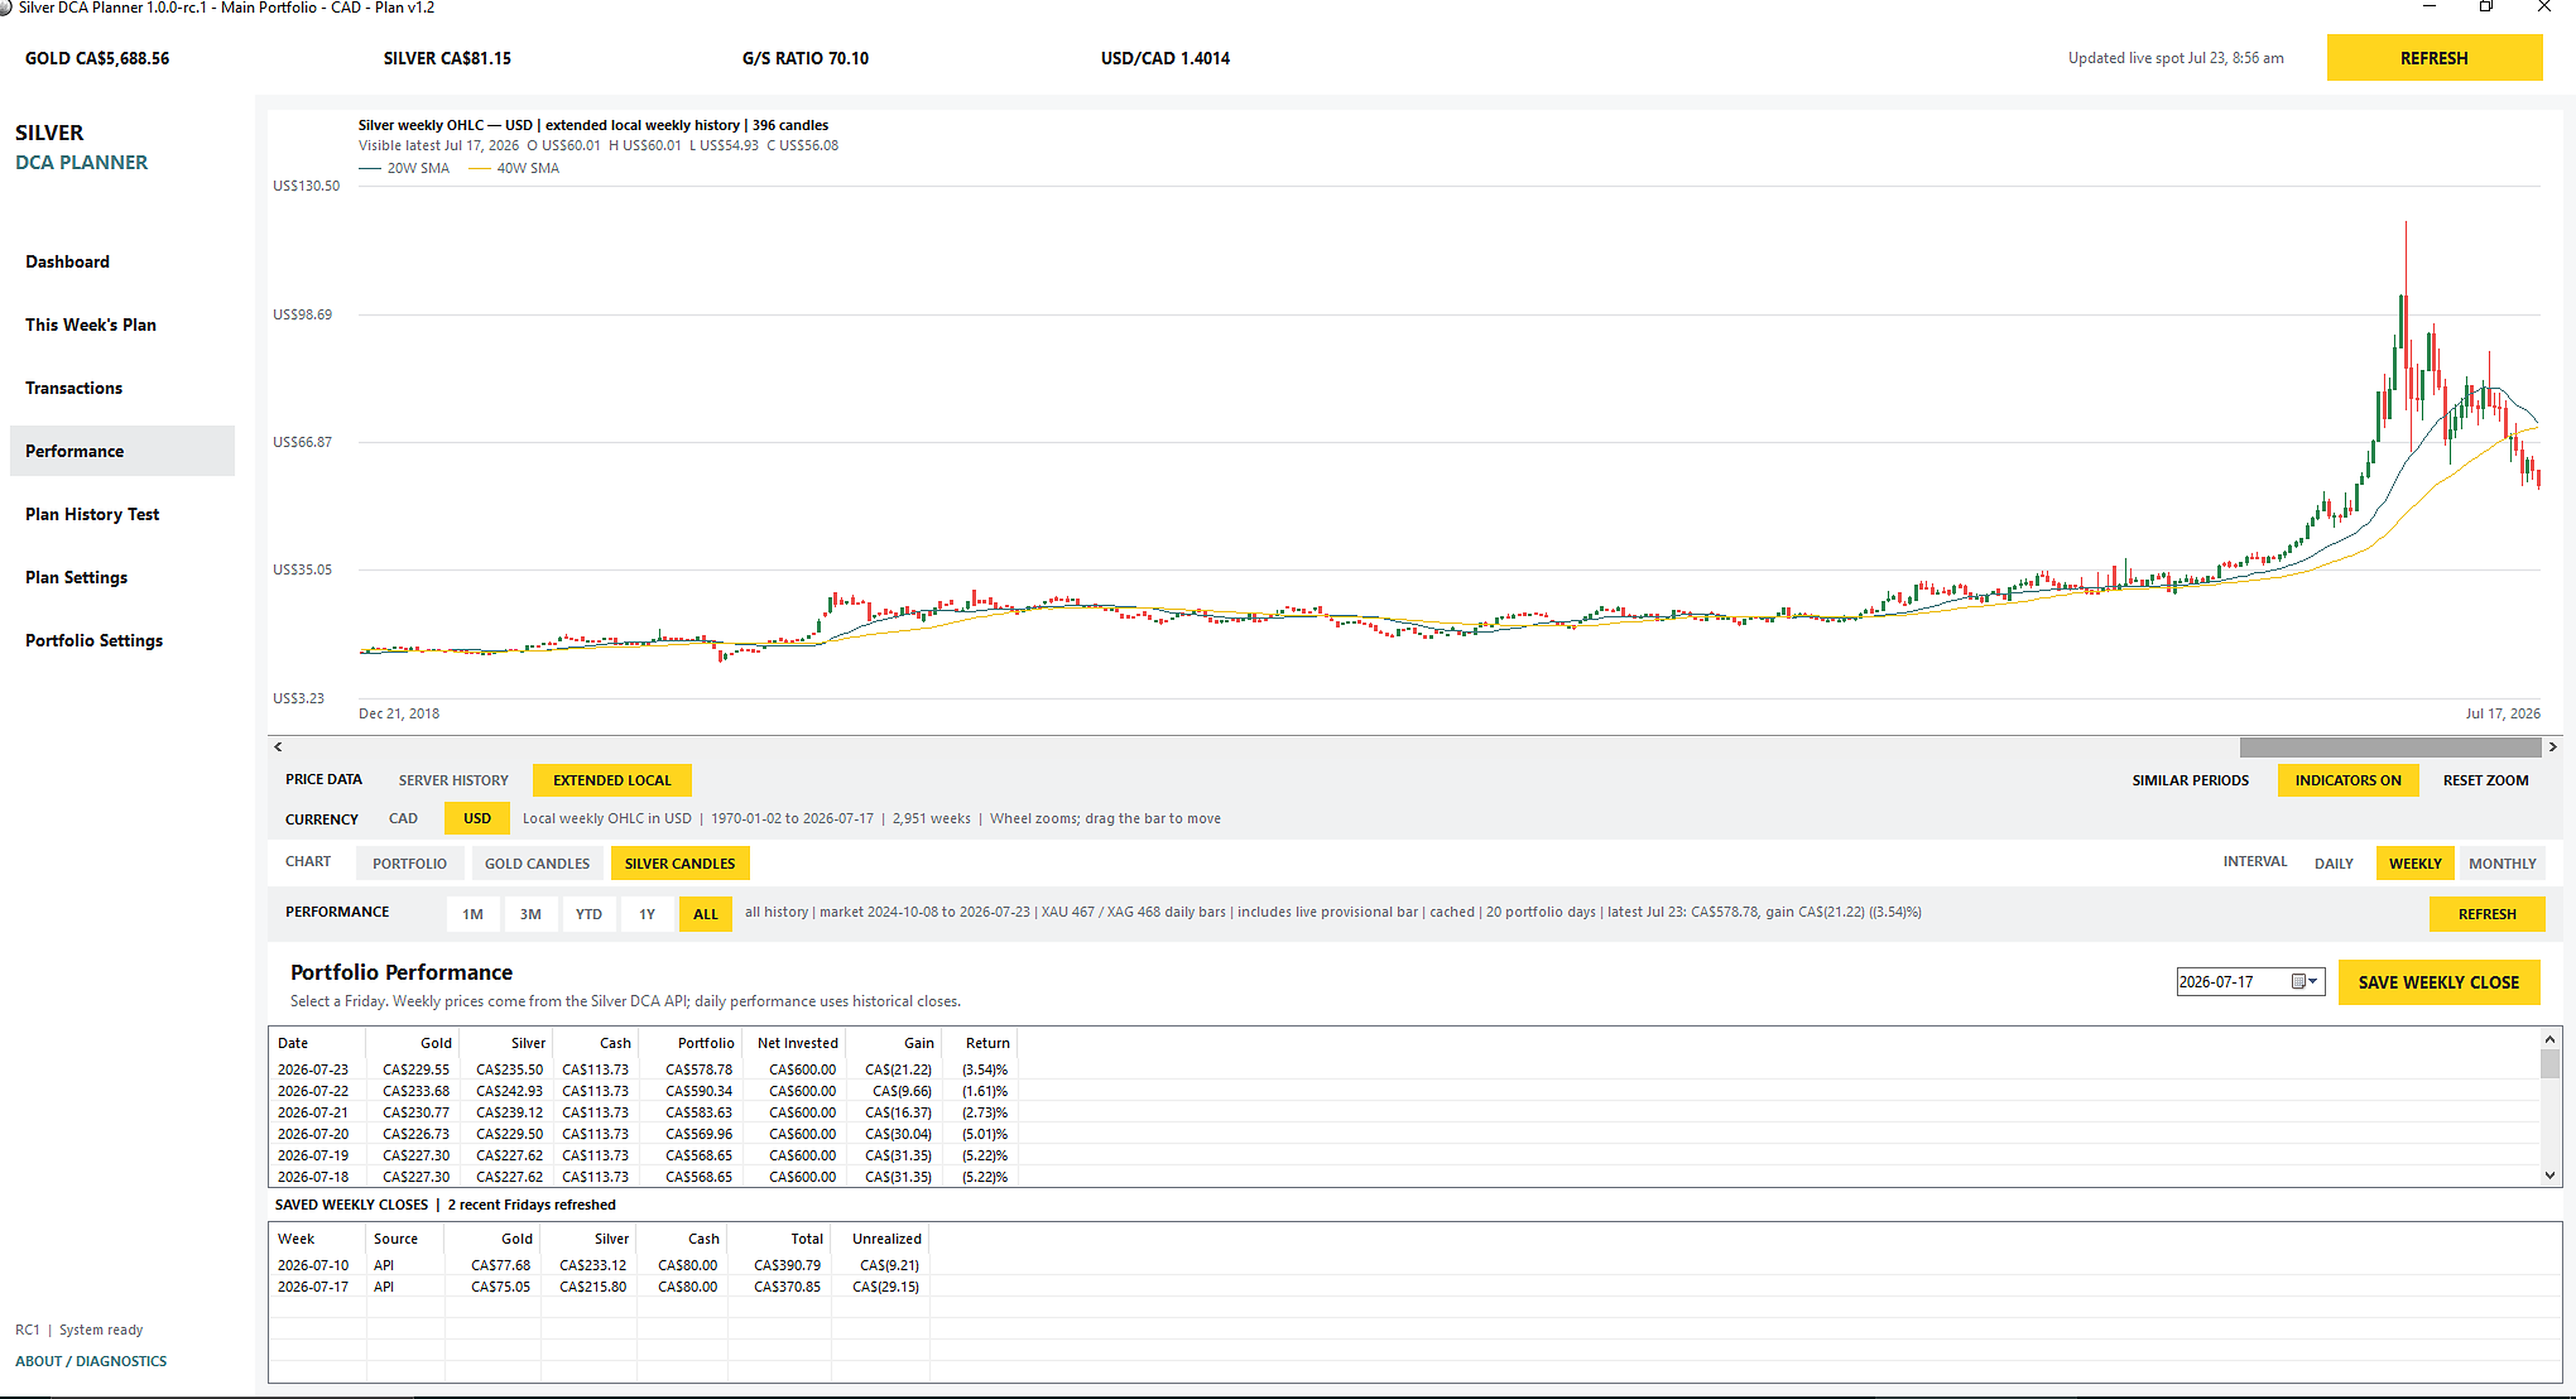Click the chart scrollbar right arrow
This screenshot has height=1399, width=2576.
(2551, 746)
